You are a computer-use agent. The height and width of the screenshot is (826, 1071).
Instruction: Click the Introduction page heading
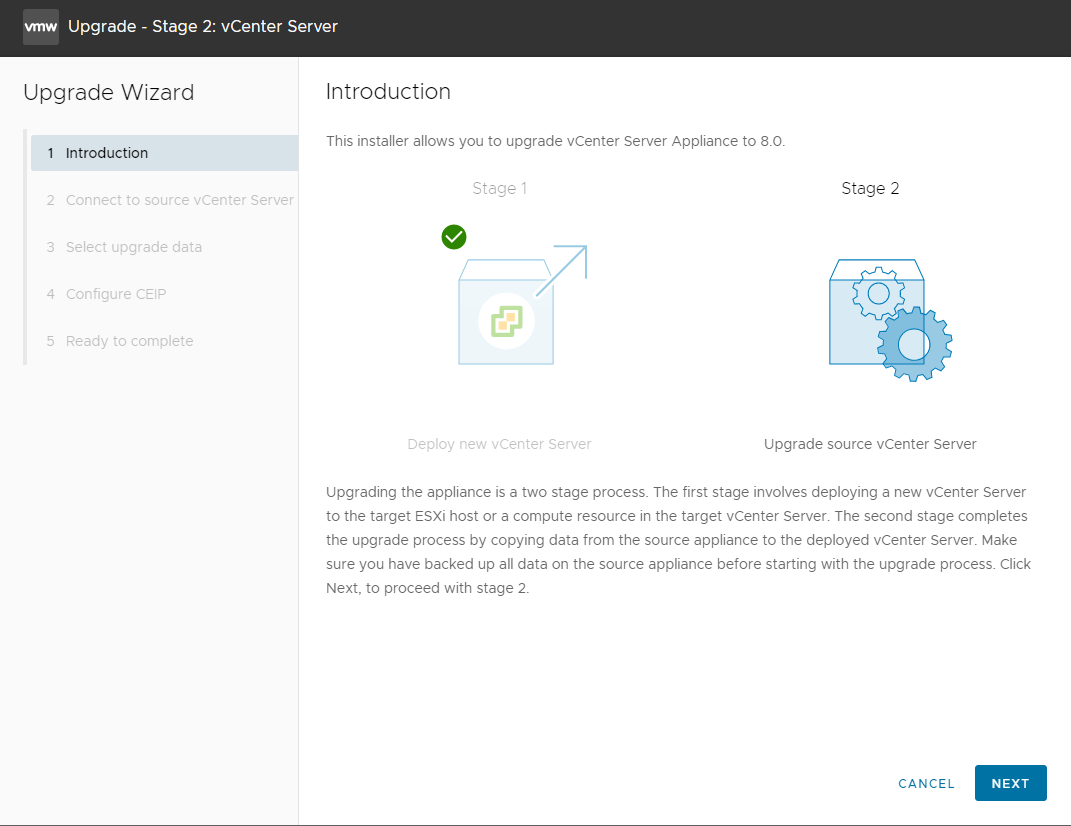pyautogui.click(x=388, y=92)
